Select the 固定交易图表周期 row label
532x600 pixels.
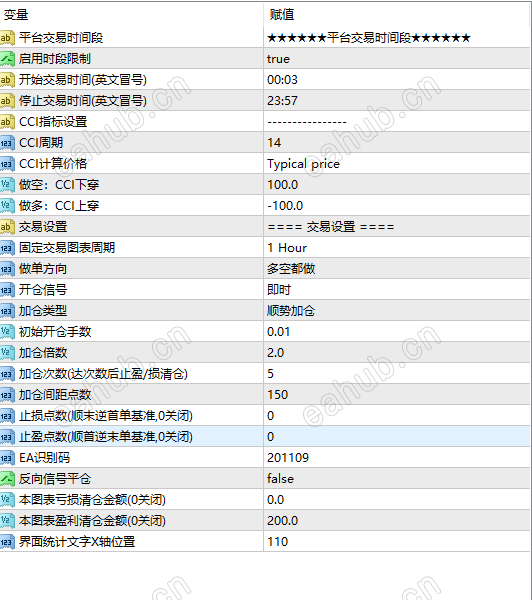click(x=67, y=248)
